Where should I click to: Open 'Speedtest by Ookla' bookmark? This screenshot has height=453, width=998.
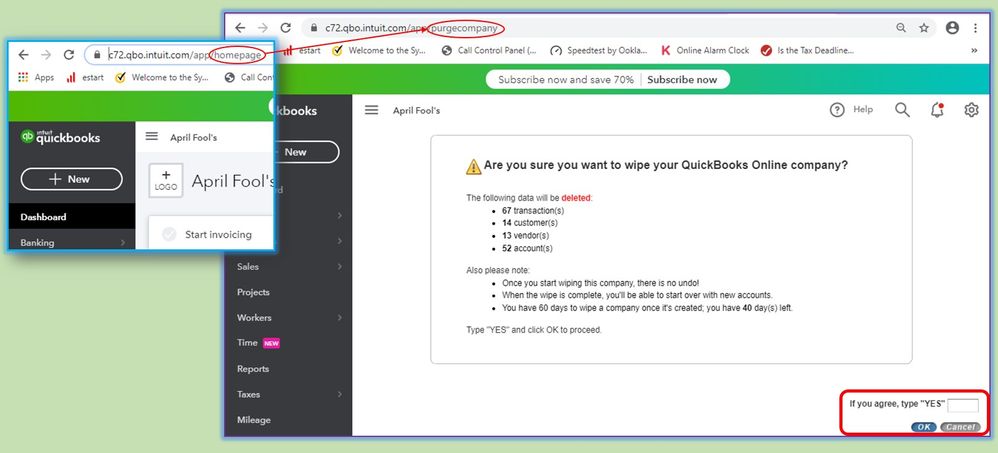pyautogui.click(x=599, y=51)
